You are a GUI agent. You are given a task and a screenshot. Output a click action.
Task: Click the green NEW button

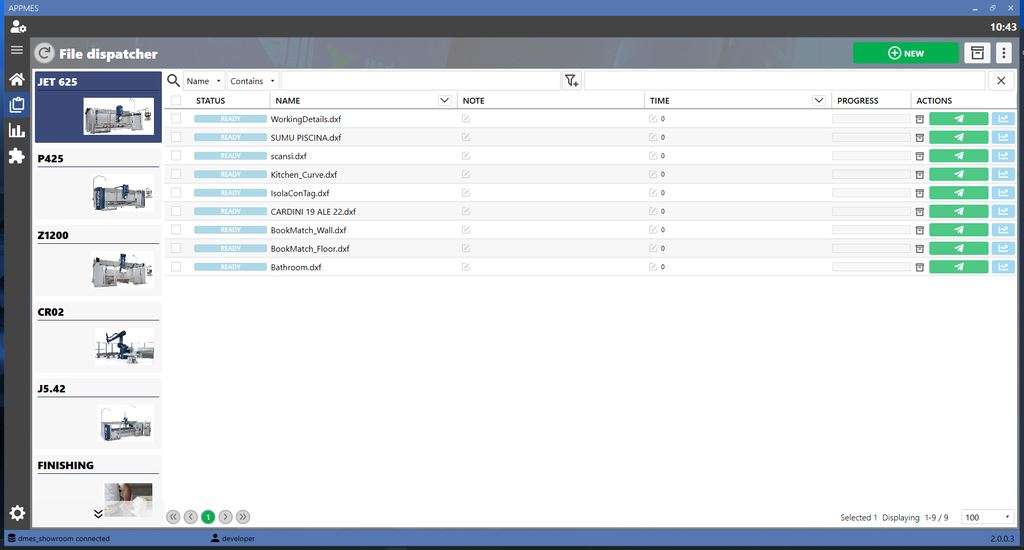[905, 53]
